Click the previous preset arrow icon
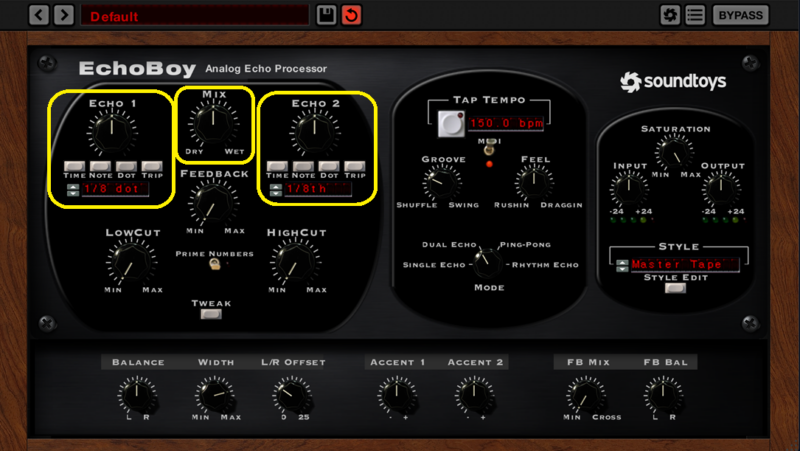The height and width of the screenshot is (451, 800). (x=39, y=15)
